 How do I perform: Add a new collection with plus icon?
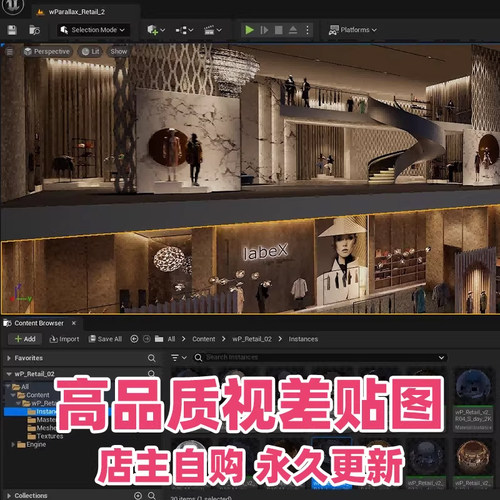(x=138, y=496)
